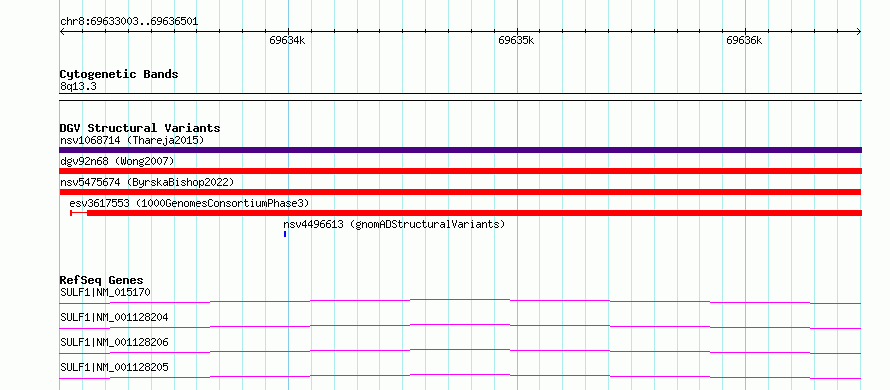Open nsv5475674 (ByrskaBishop2022) label
Image resolution: width=890 pixels, height=390 pixels.
[x=147, y=182]
